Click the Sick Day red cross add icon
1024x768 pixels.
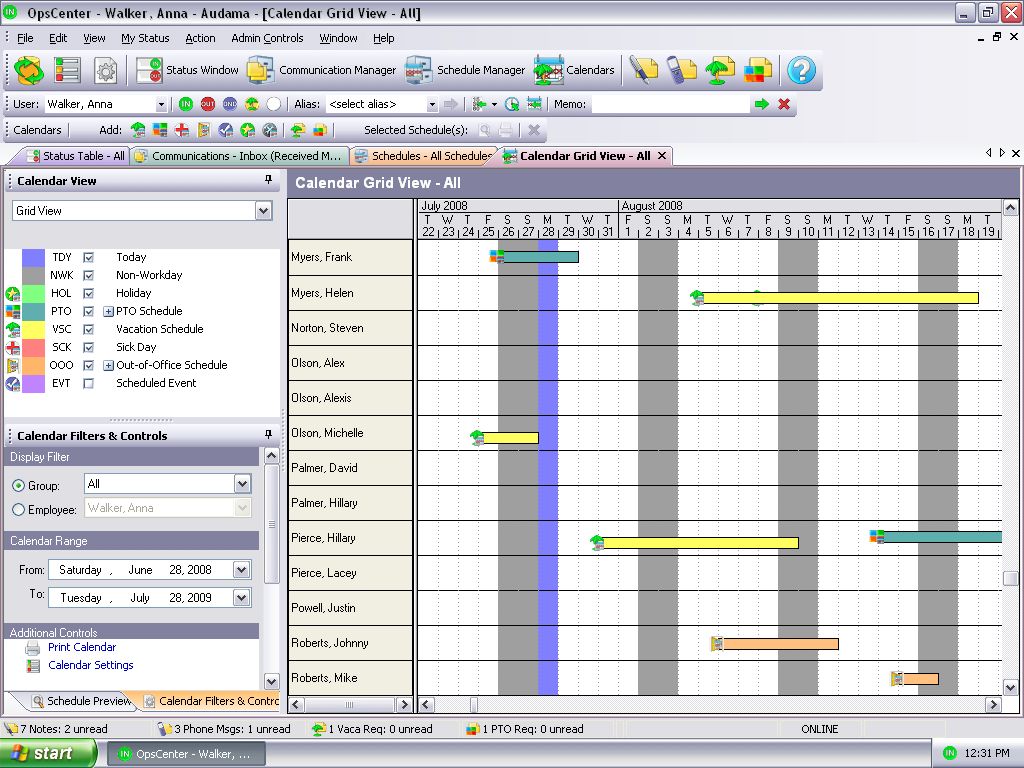181,130
